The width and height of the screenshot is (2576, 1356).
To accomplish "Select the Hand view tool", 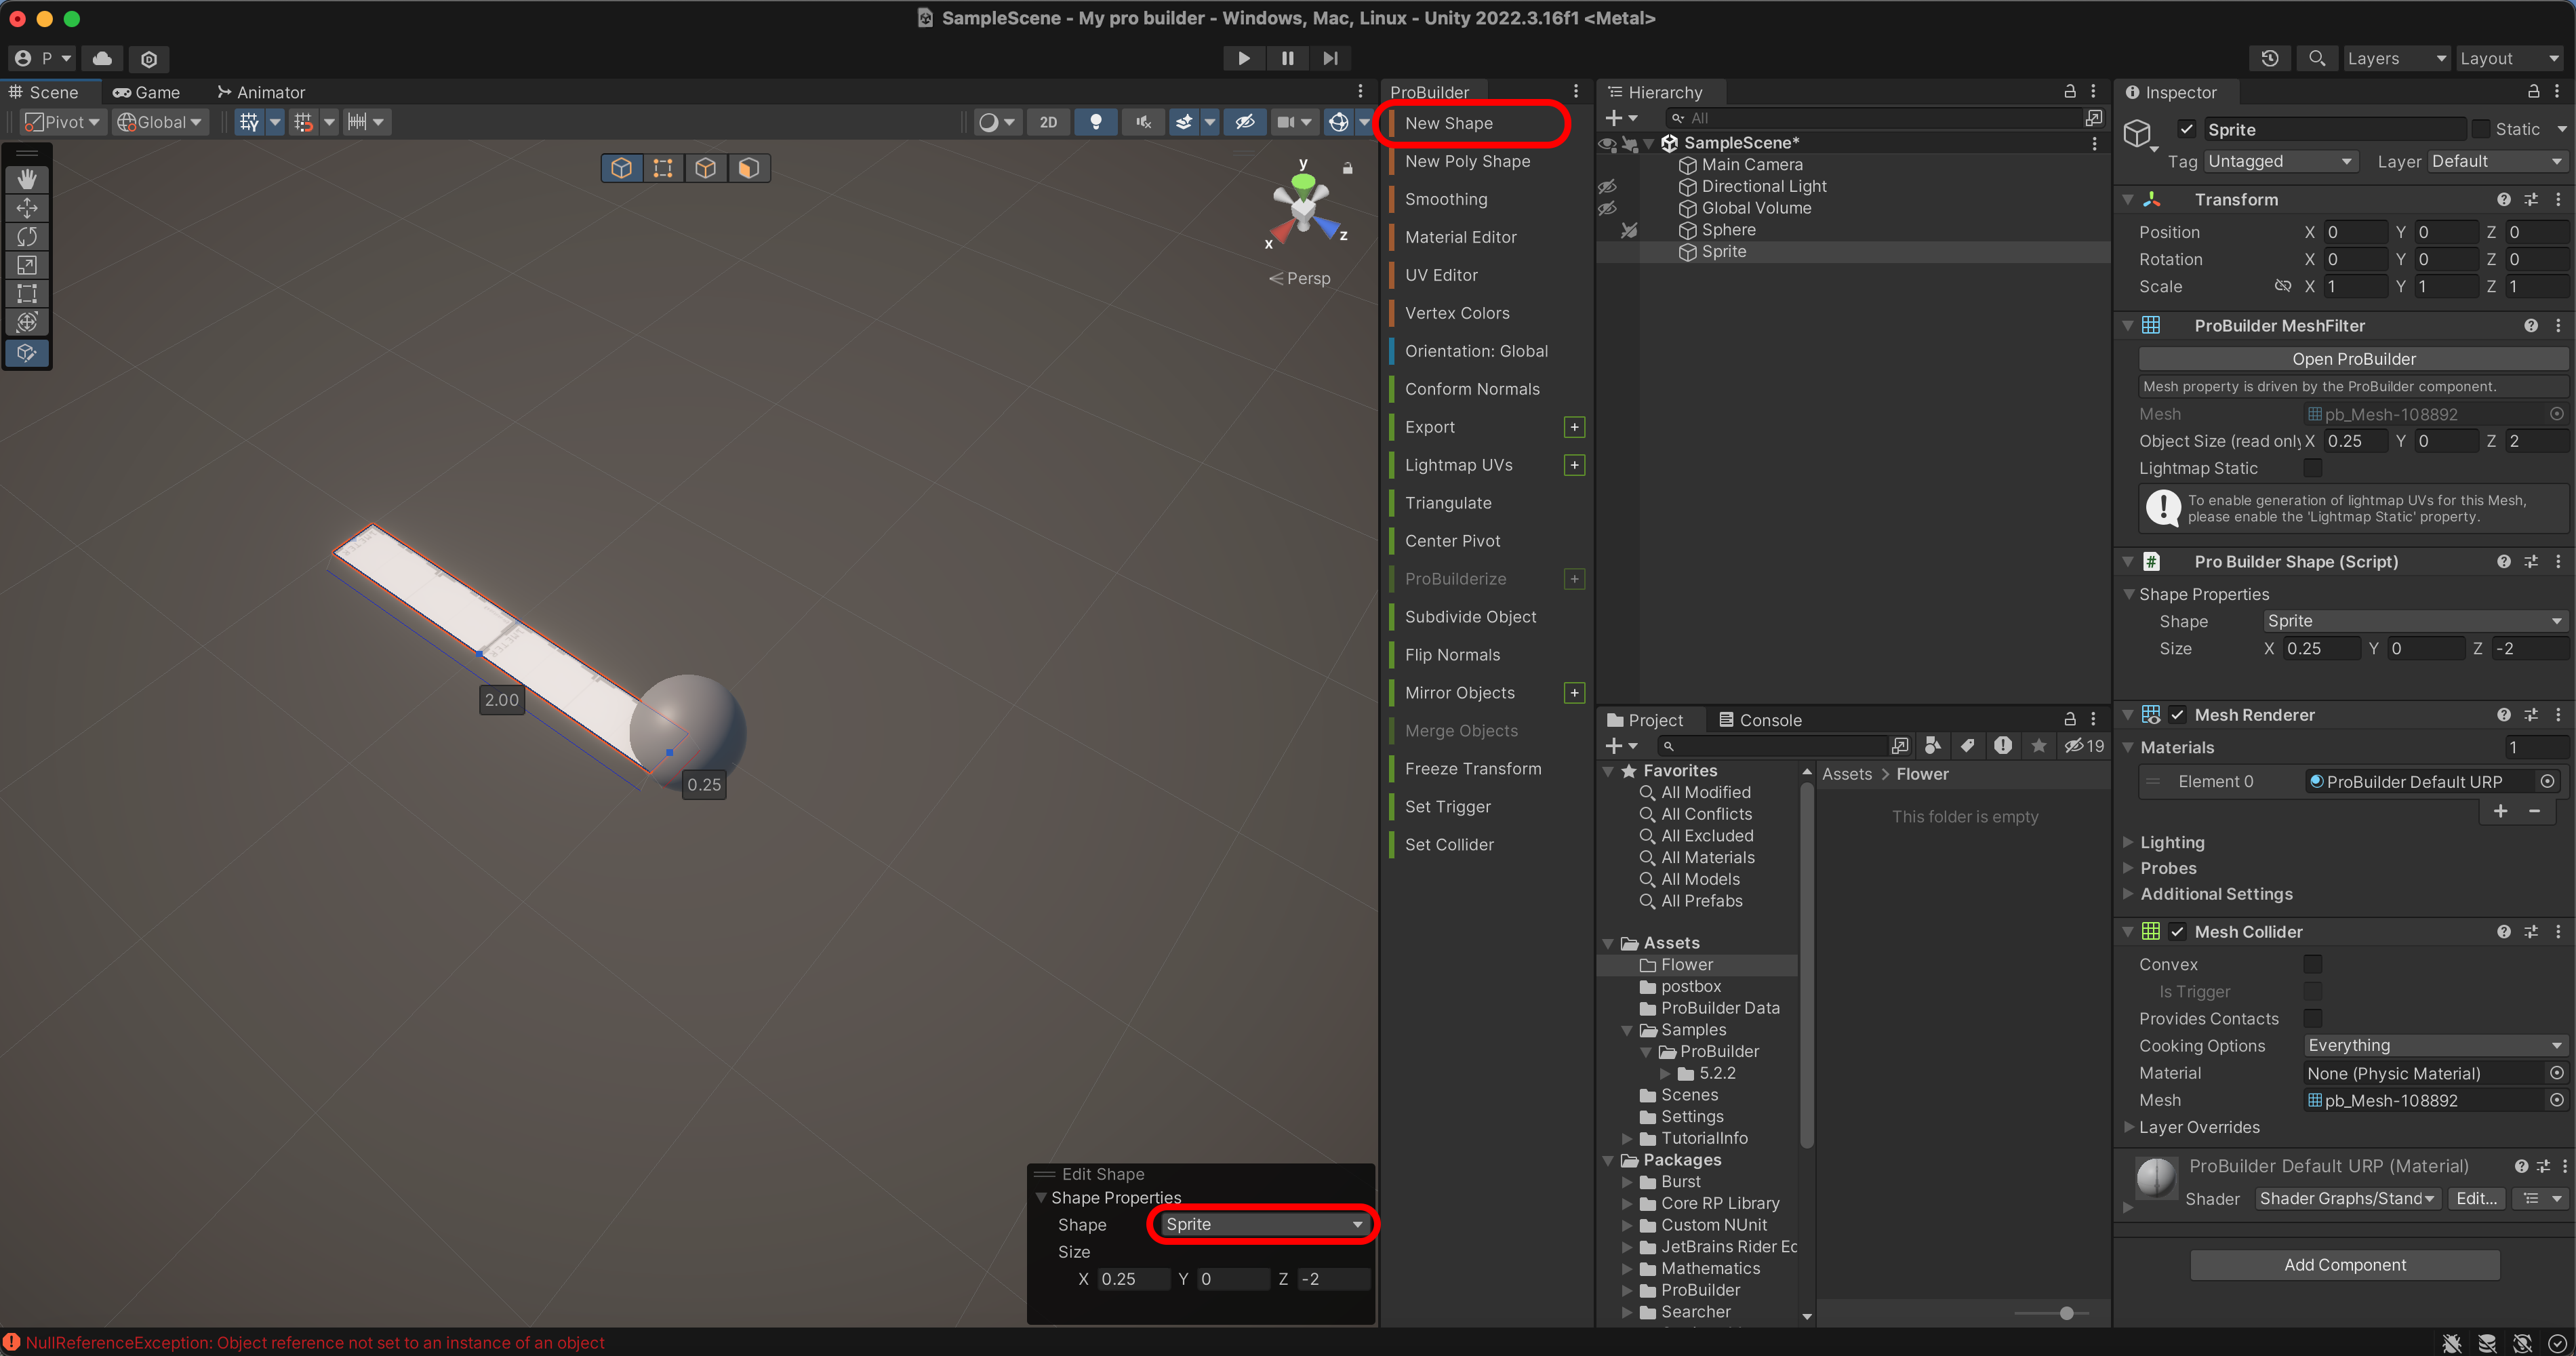I will [27, 179].
